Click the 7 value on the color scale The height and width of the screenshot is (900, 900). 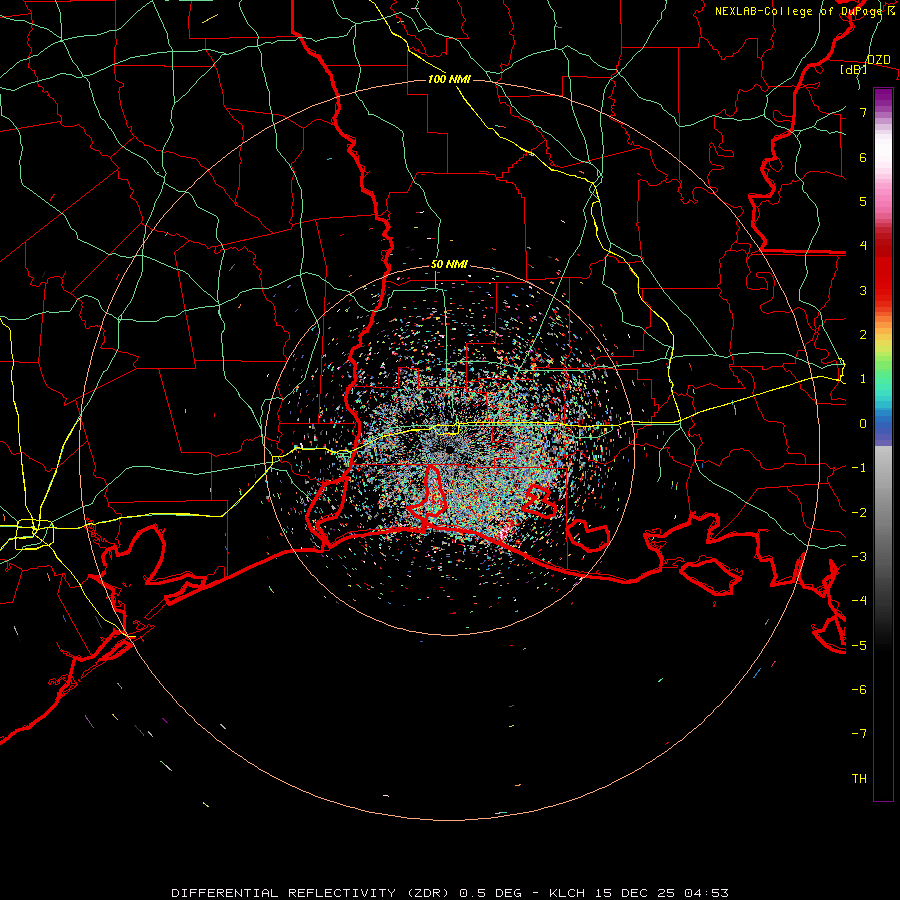pyautogui.click(x=863, y=112)
